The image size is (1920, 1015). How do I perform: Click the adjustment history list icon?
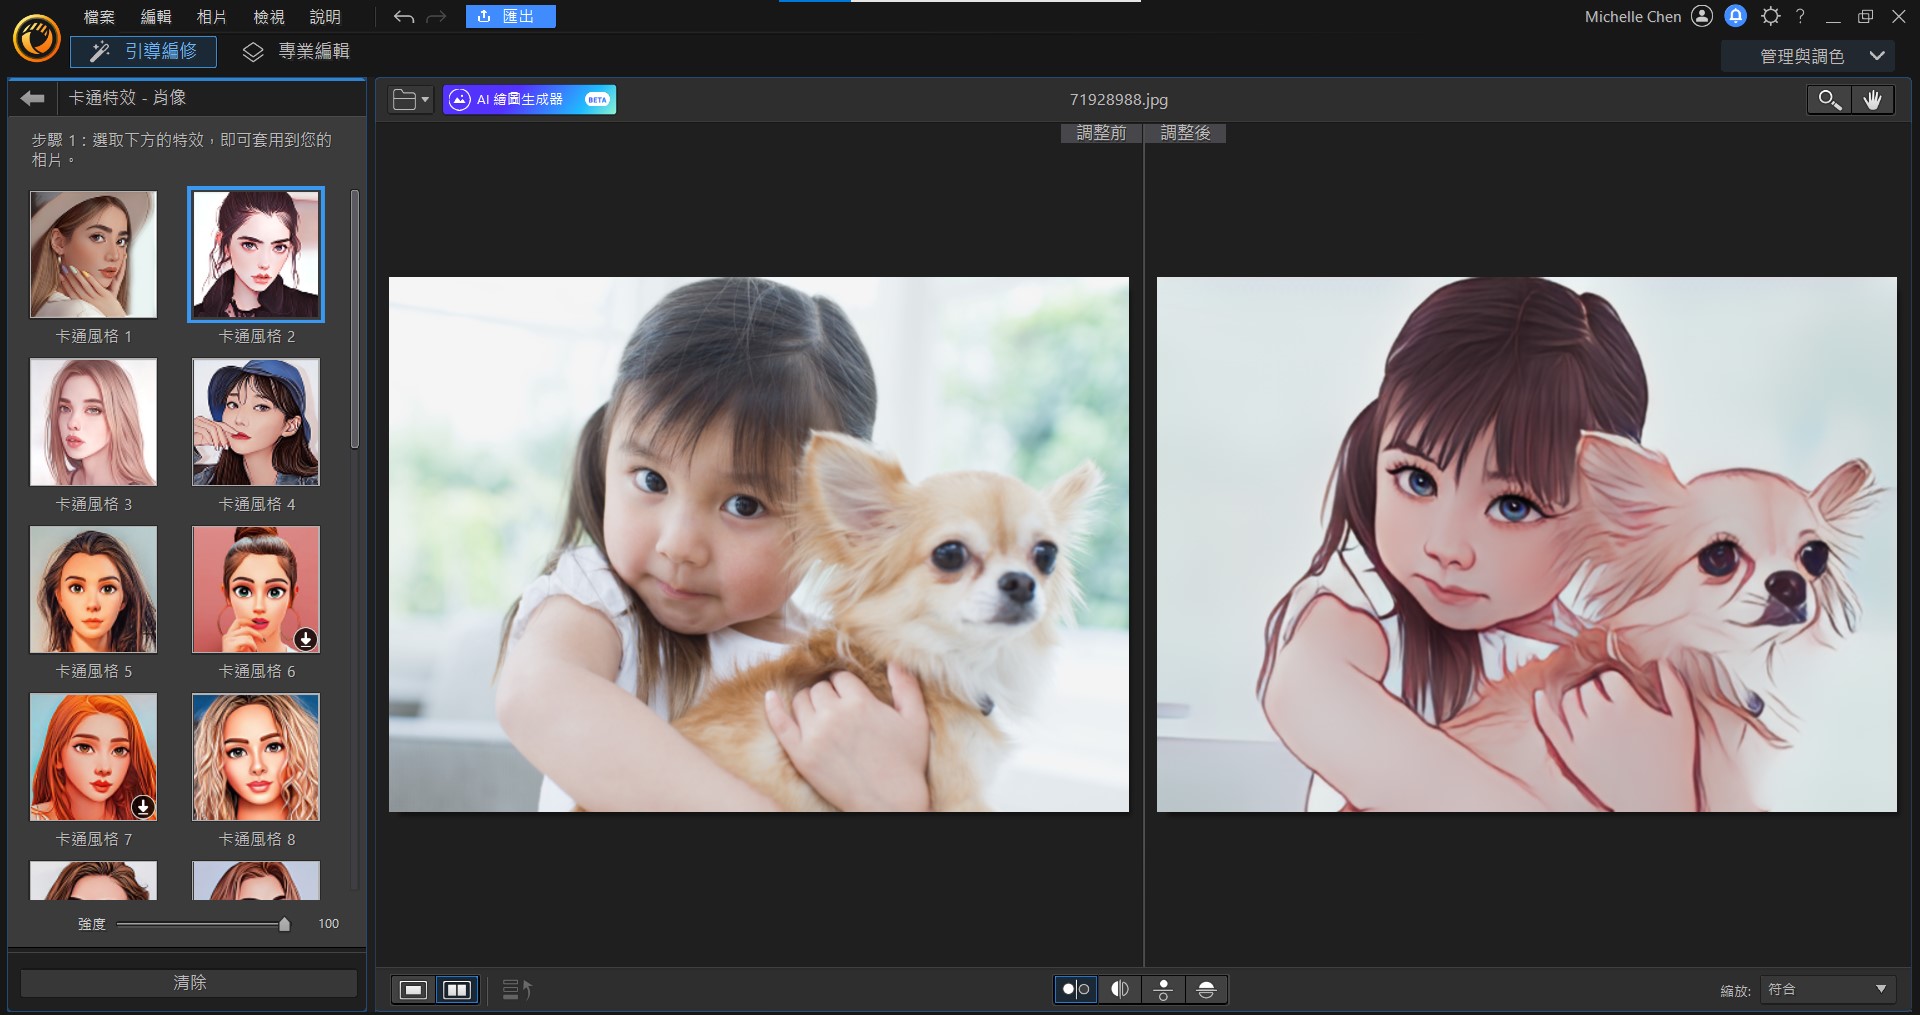tap(516, 989)
